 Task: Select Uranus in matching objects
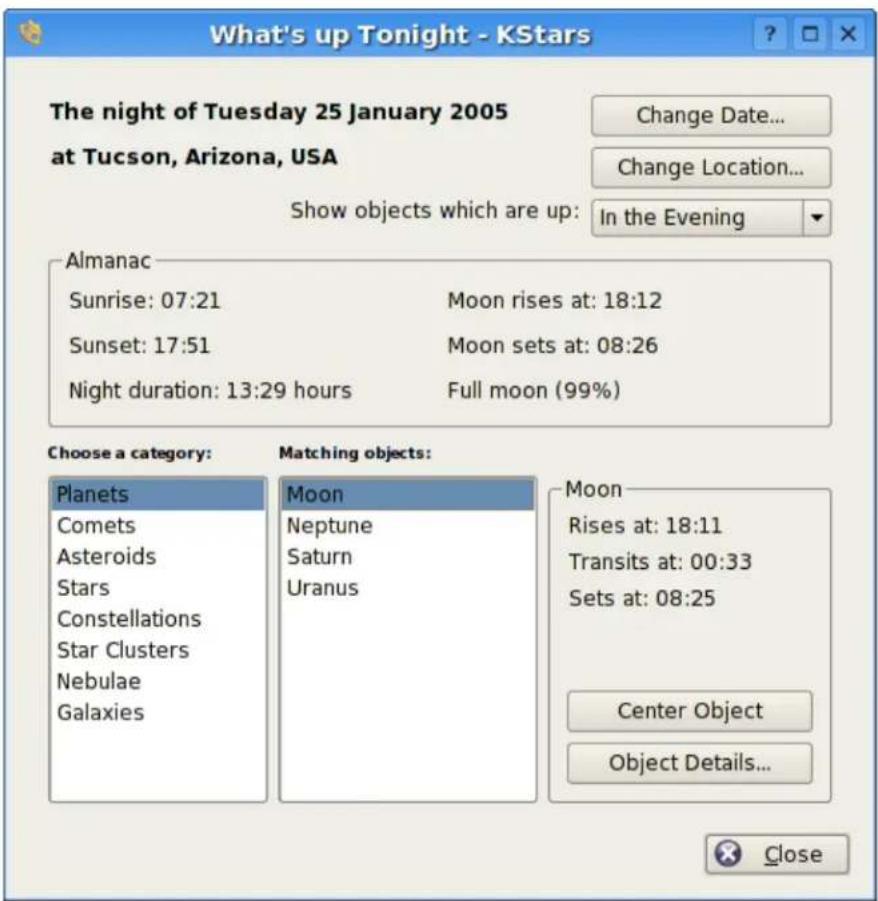408,588
